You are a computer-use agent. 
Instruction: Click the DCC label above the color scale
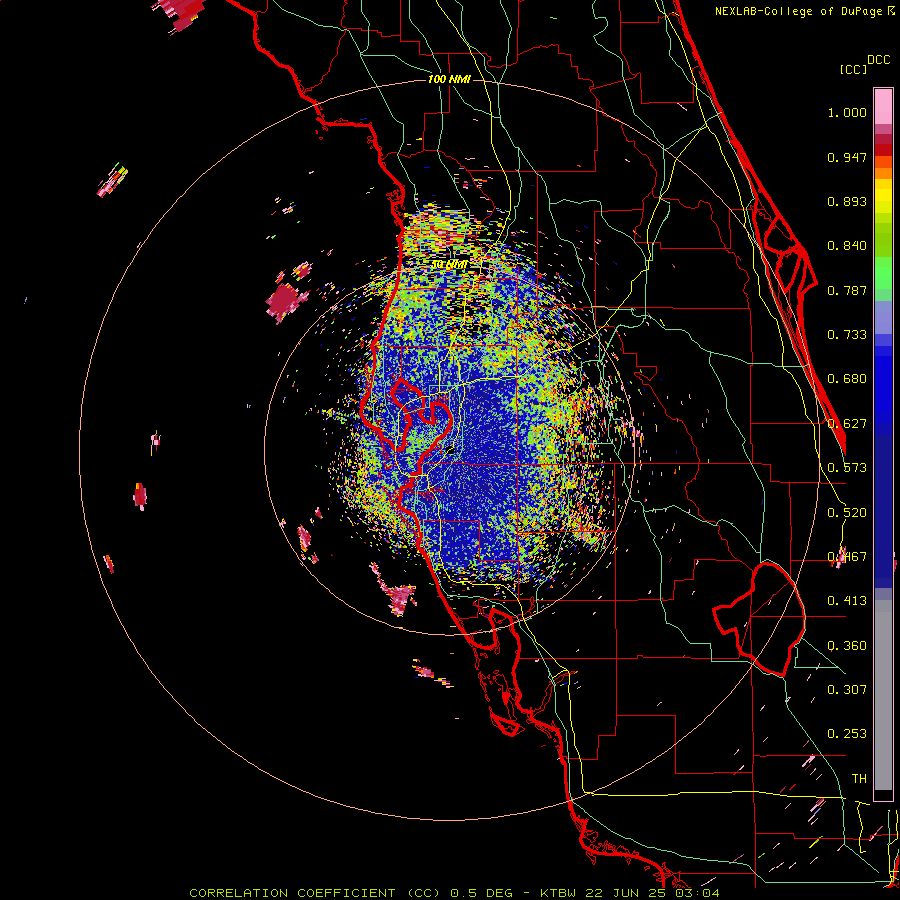click(878, 60)
